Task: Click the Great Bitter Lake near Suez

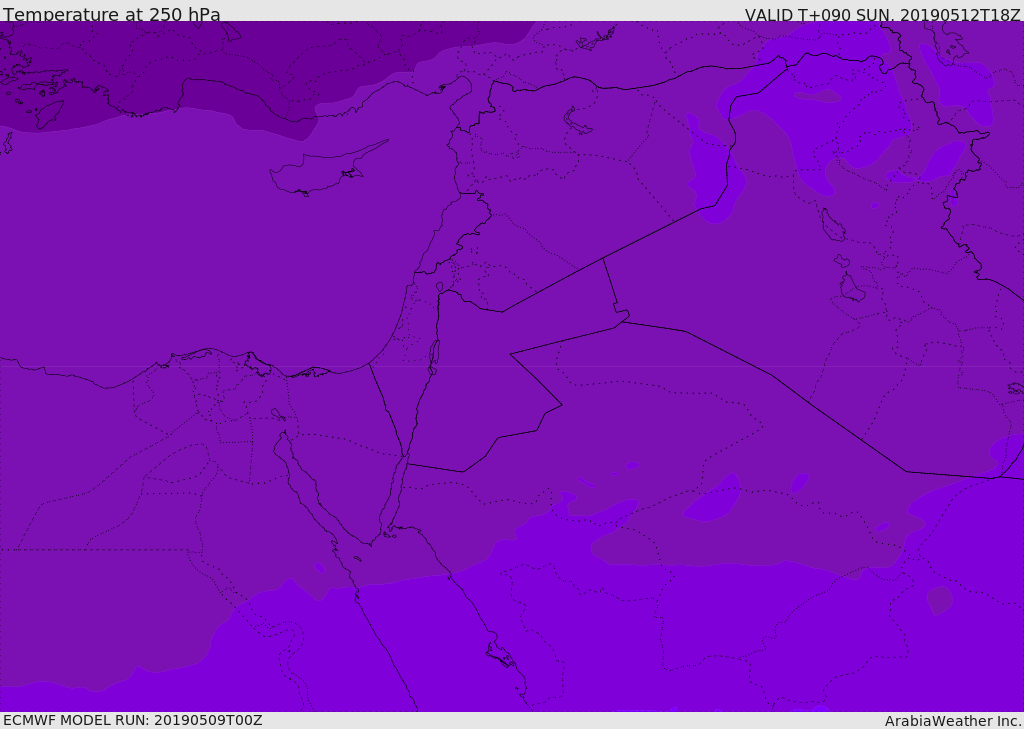Action: click(x=278, y=414)
